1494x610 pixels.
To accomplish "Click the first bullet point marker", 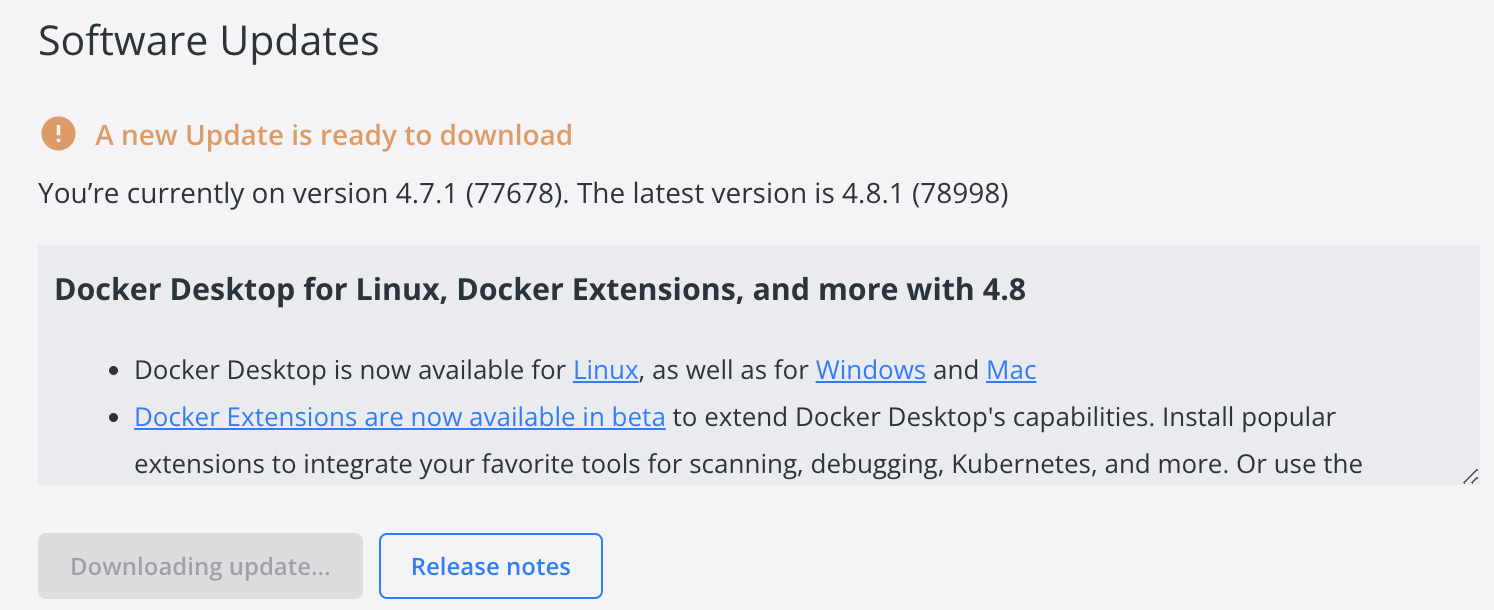I will (x=114, y=371).
